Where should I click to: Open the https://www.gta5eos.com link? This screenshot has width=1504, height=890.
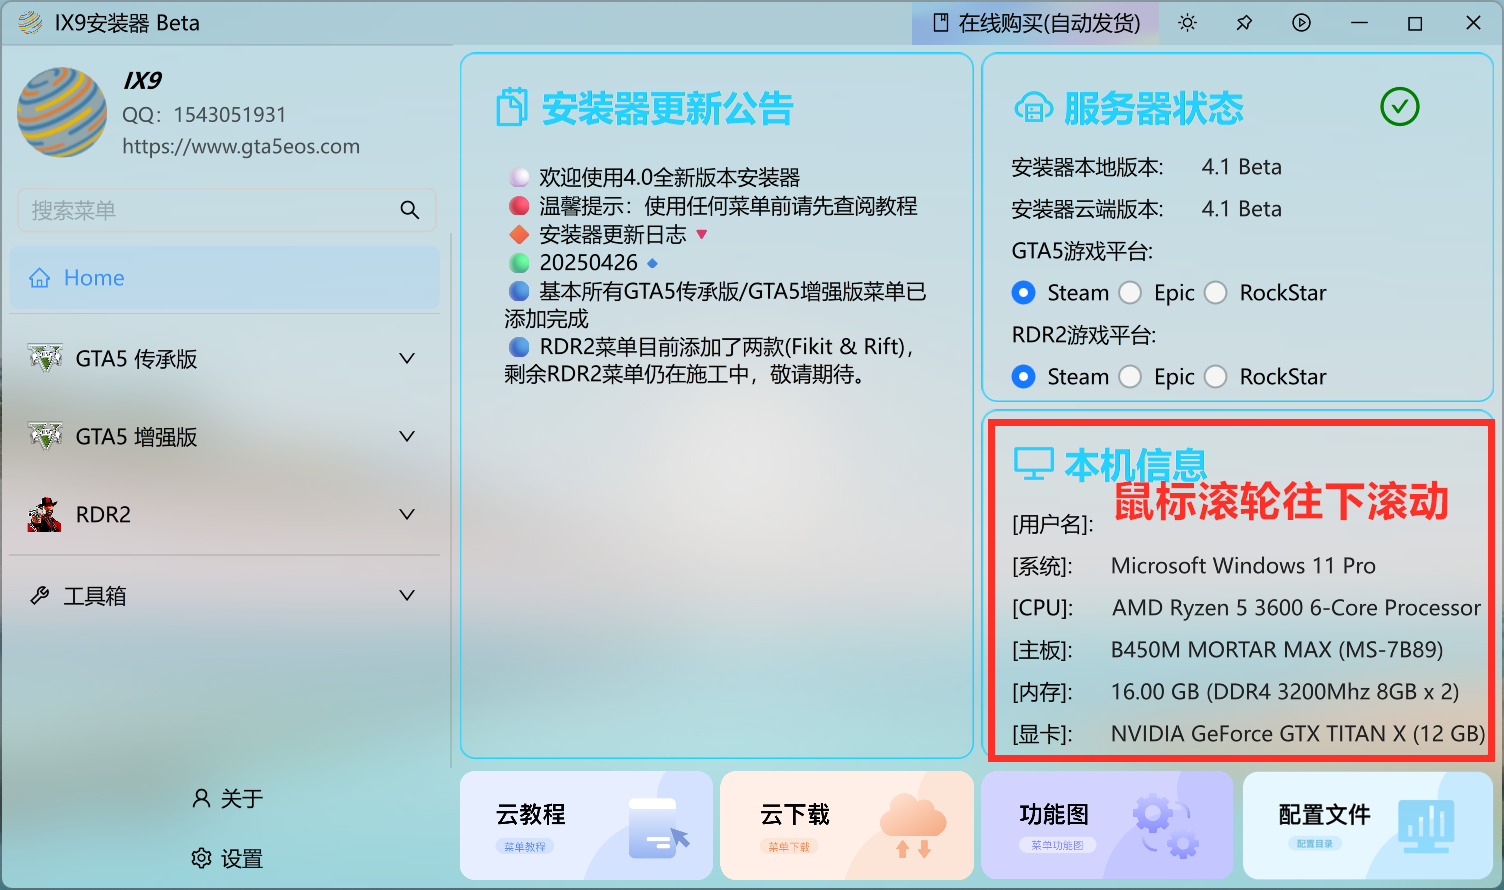pos(241,146)
